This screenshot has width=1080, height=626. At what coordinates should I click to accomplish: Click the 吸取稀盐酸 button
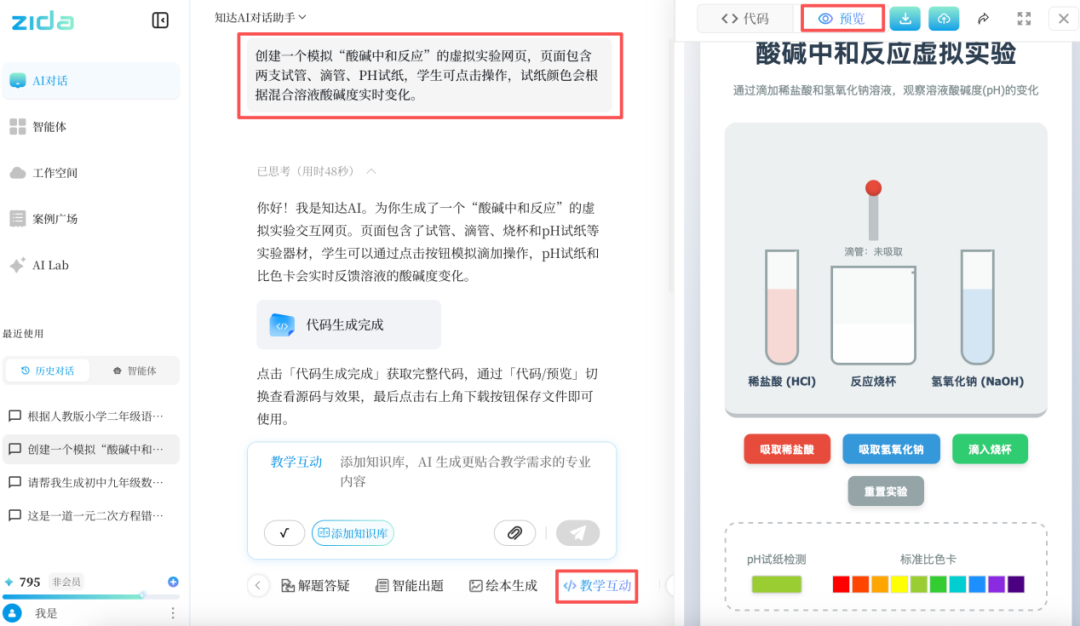pyautogui.click(x=787, y=449)
